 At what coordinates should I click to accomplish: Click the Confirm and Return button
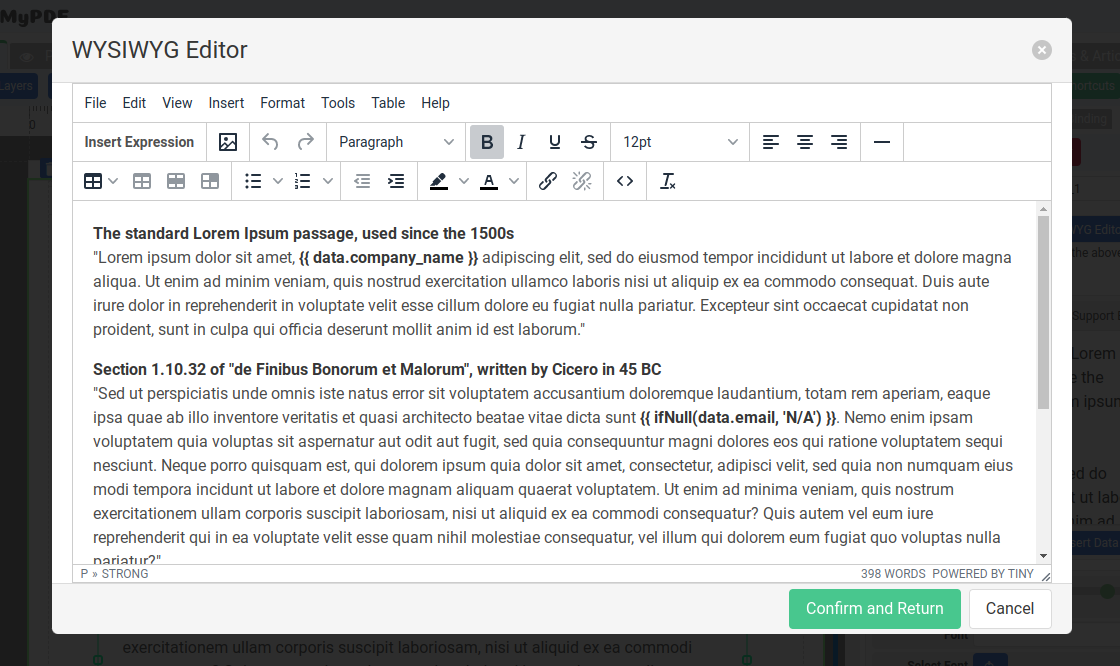pyautogui.click(x=874, y=608)
